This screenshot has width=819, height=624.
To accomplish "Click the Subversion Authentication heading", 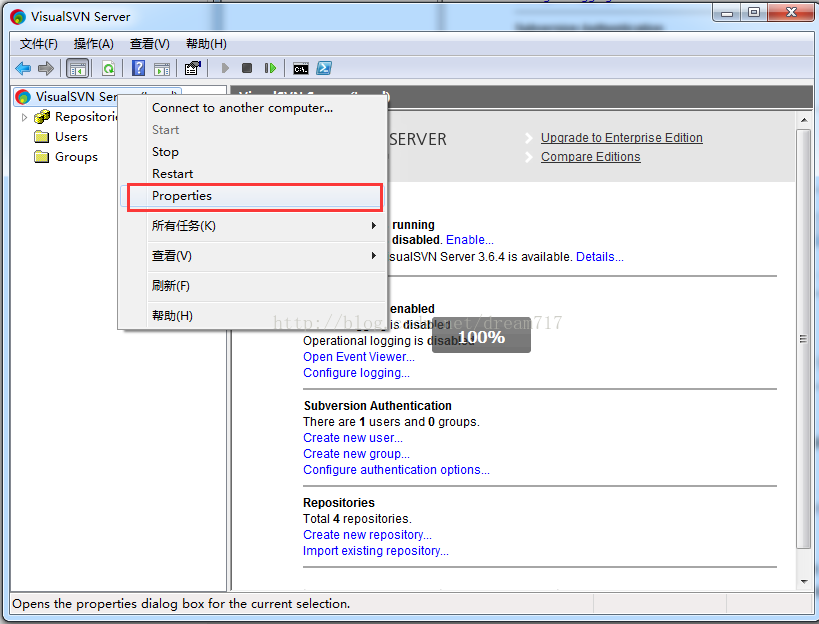I will (x=378, y=406).
